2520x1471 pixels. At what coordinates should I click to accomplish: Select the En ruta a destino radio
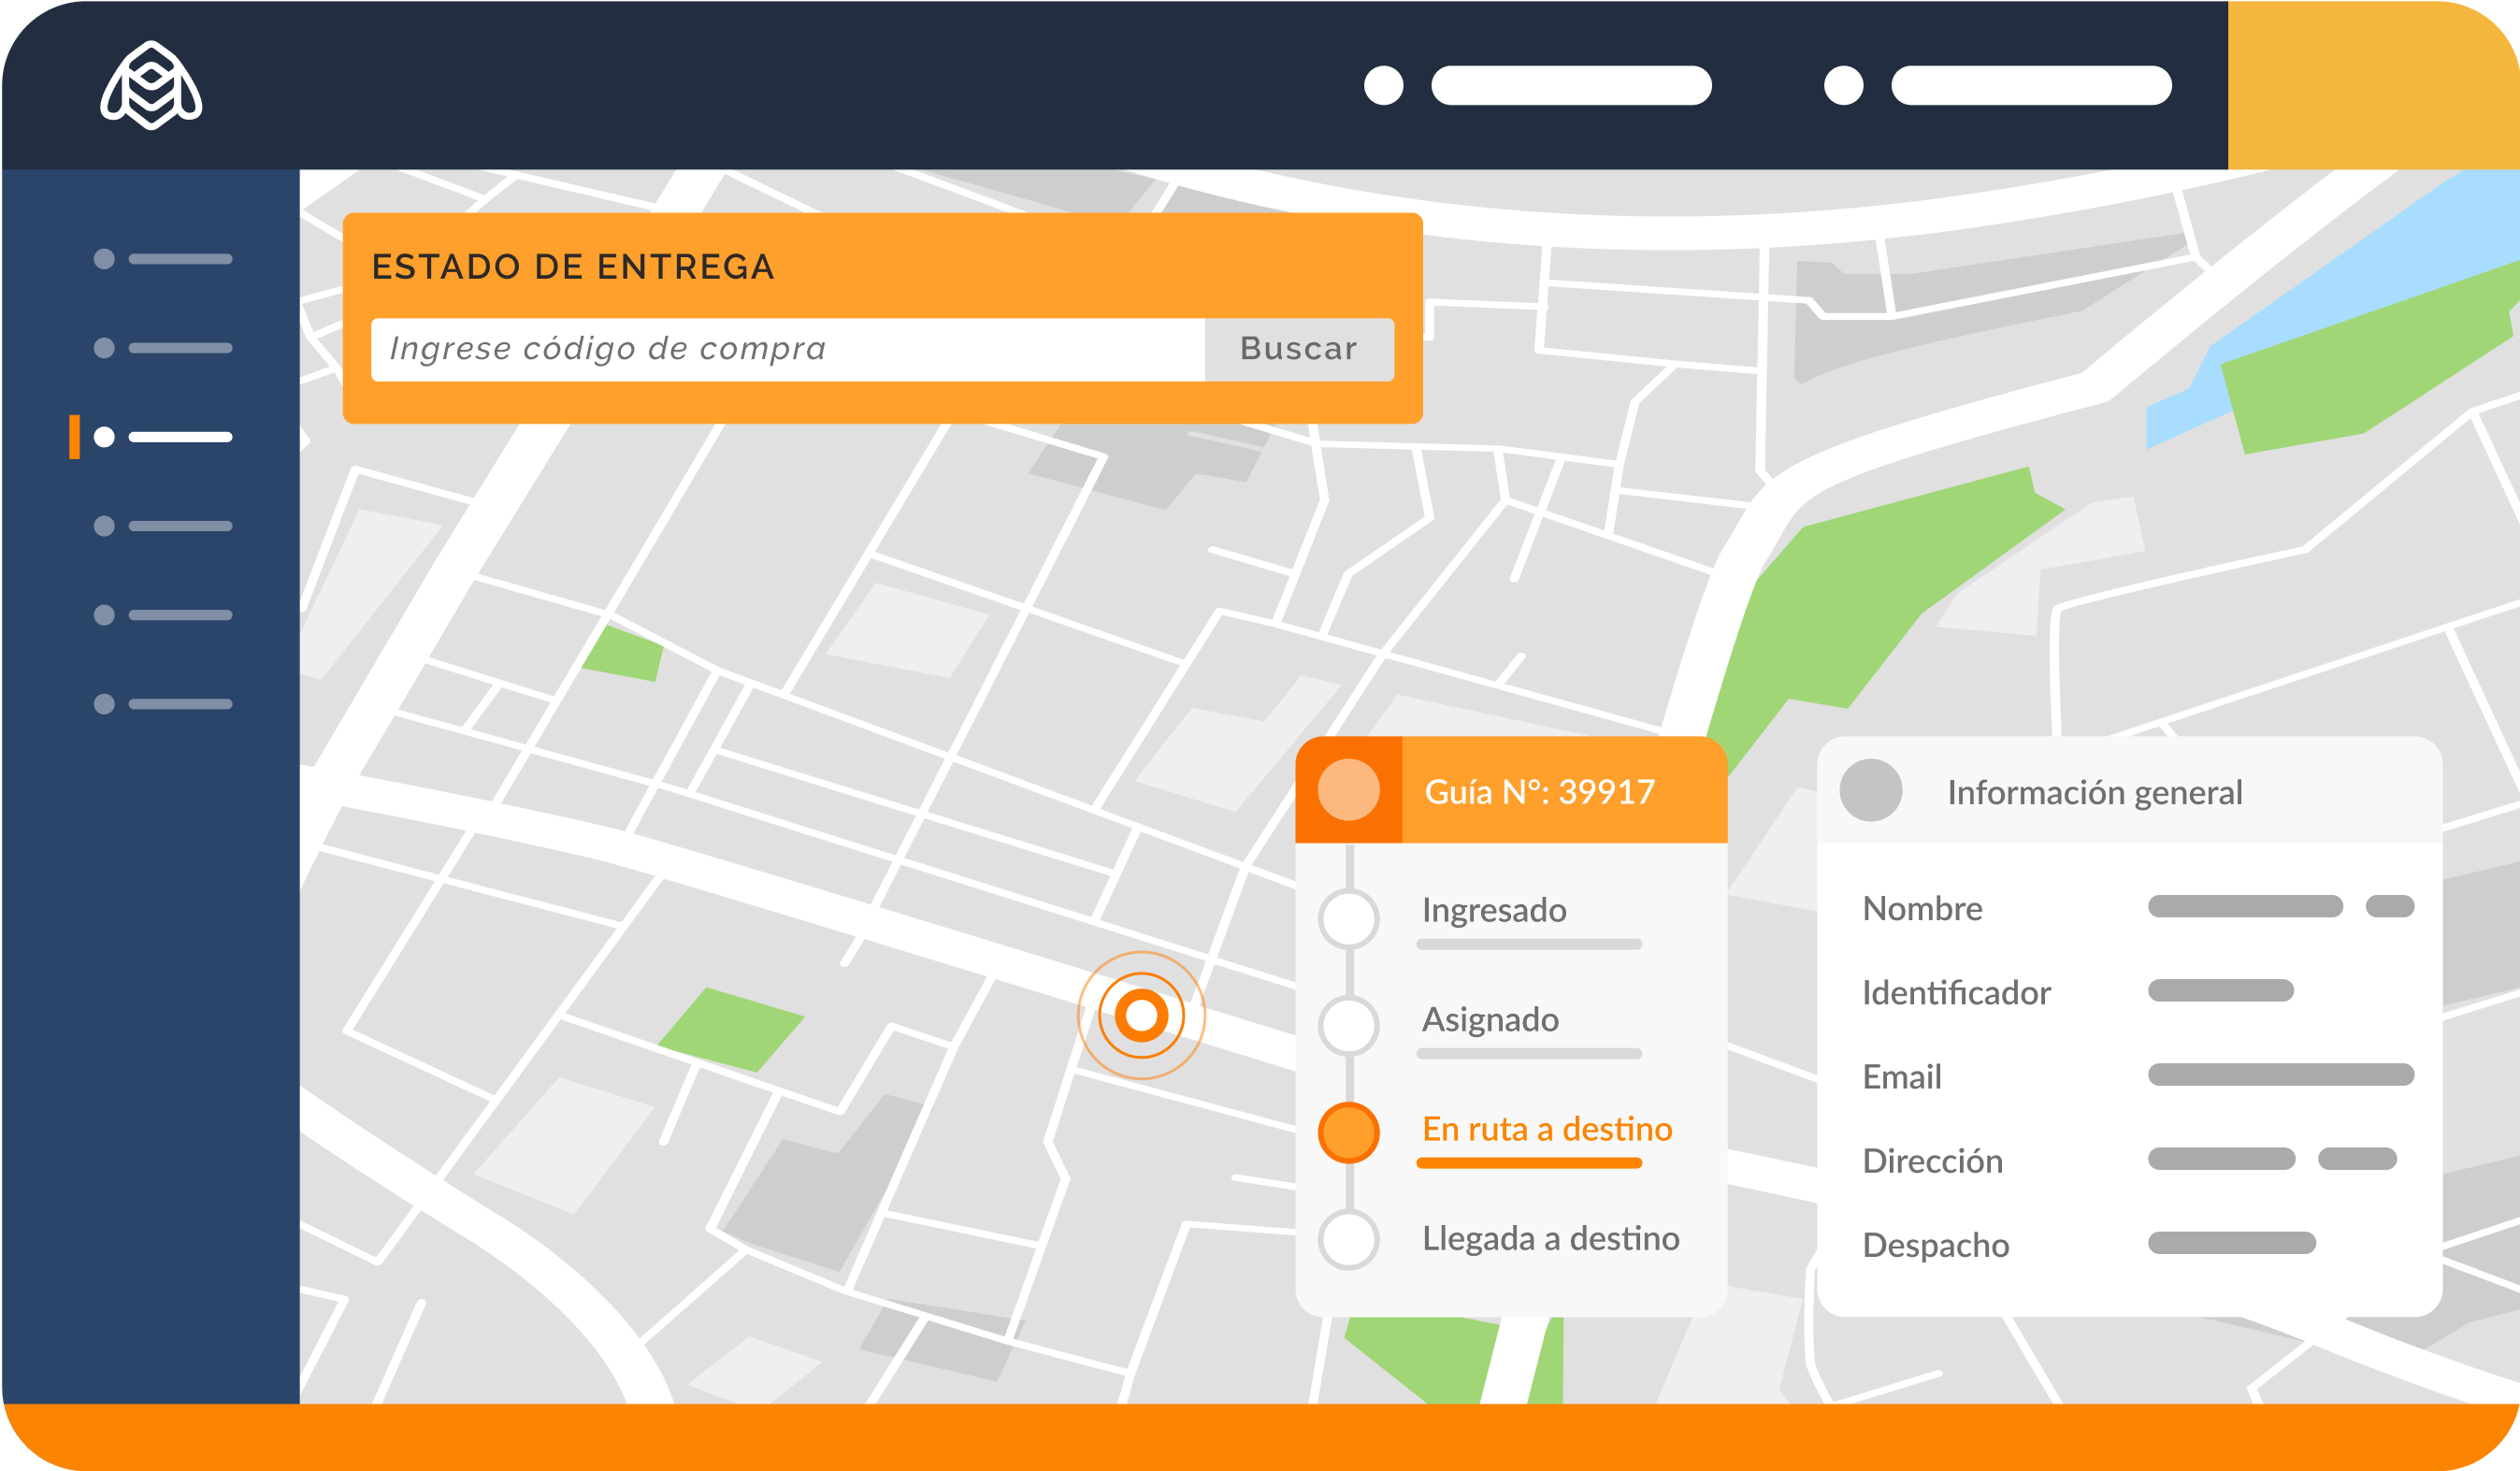(x=1349, y=1133)
